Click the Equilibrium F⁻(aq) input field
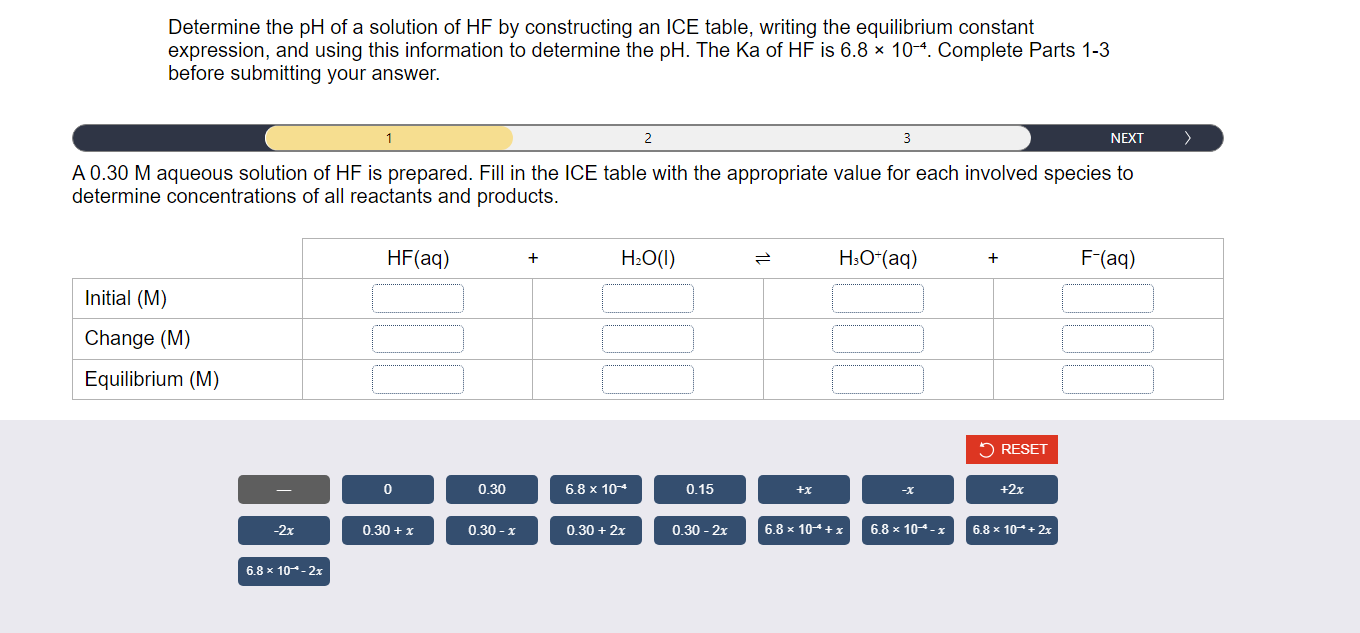 (1108, 379)
